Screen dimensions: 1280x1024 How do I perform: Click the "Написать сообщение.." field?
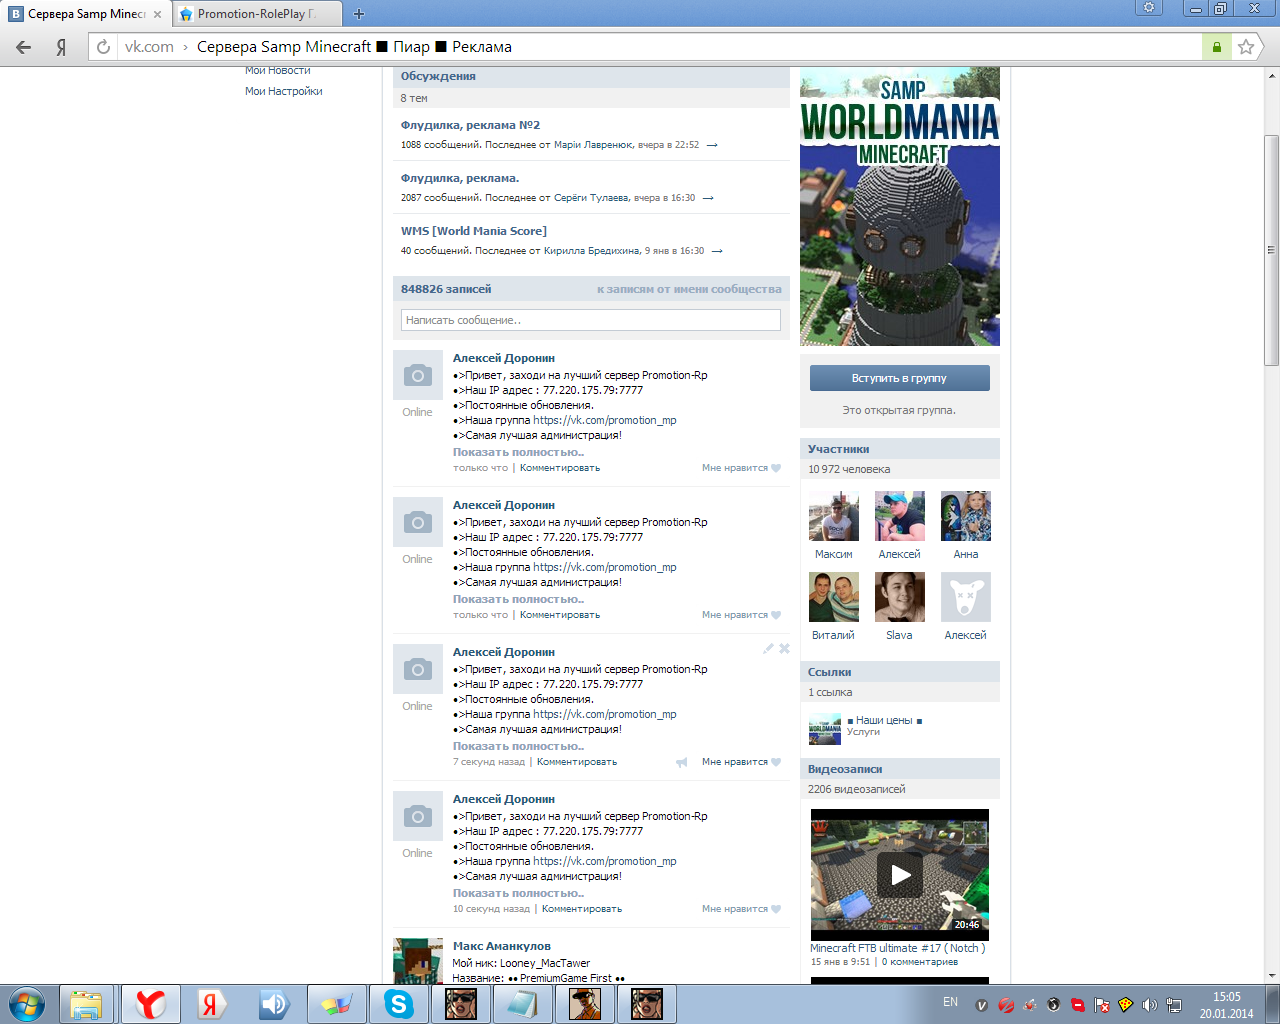[591, 320]
